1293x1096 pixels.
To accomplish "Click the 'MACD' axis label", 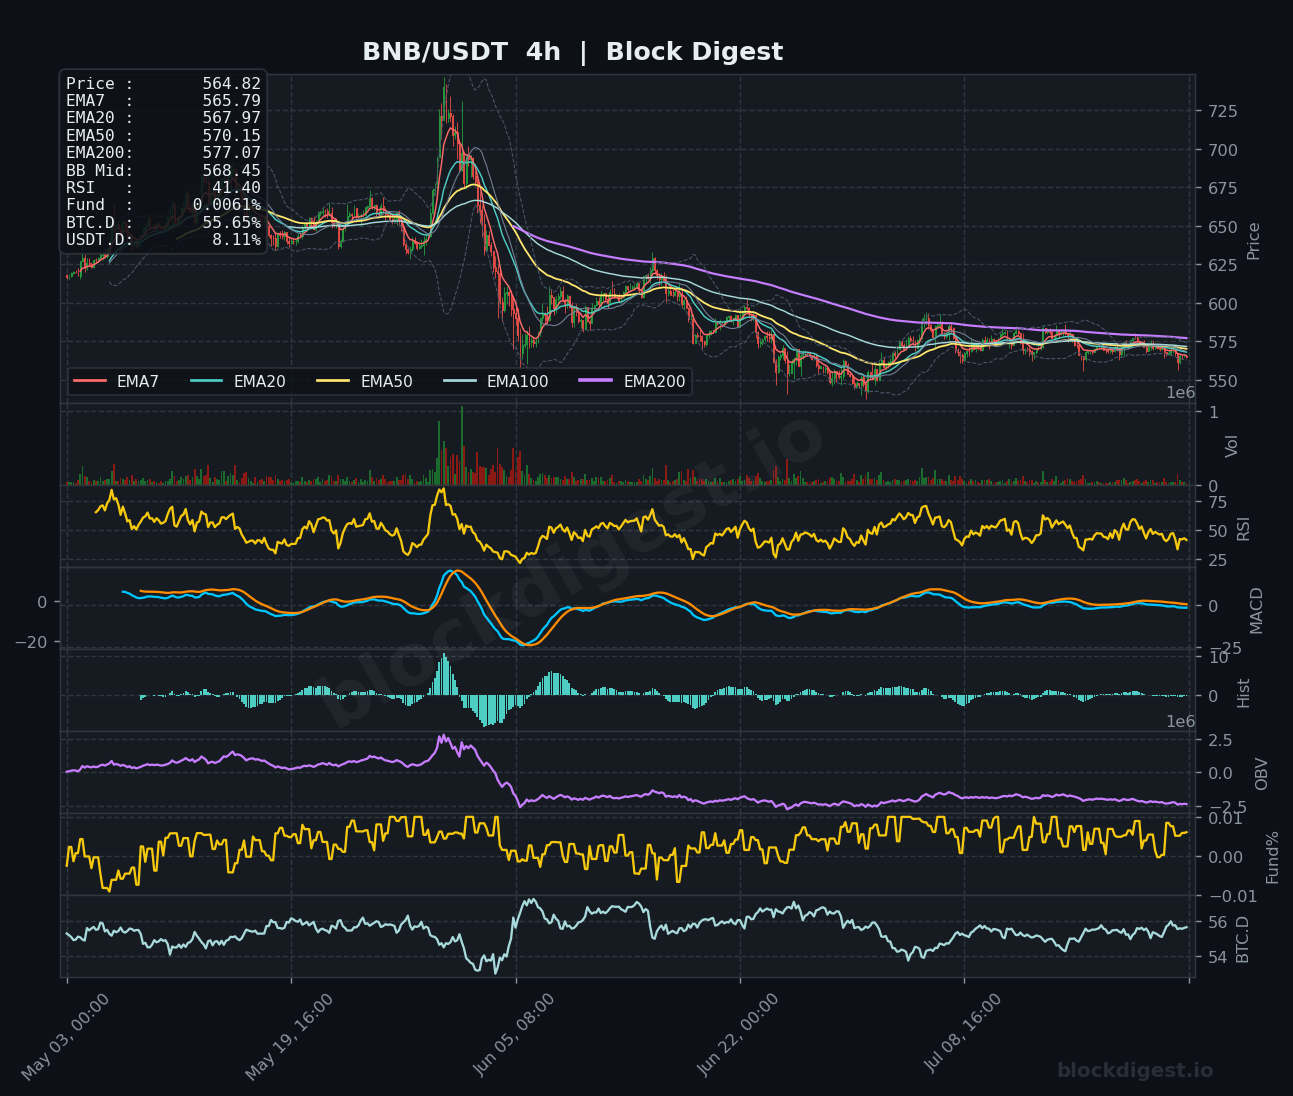I will click(x=1256, y=610).
